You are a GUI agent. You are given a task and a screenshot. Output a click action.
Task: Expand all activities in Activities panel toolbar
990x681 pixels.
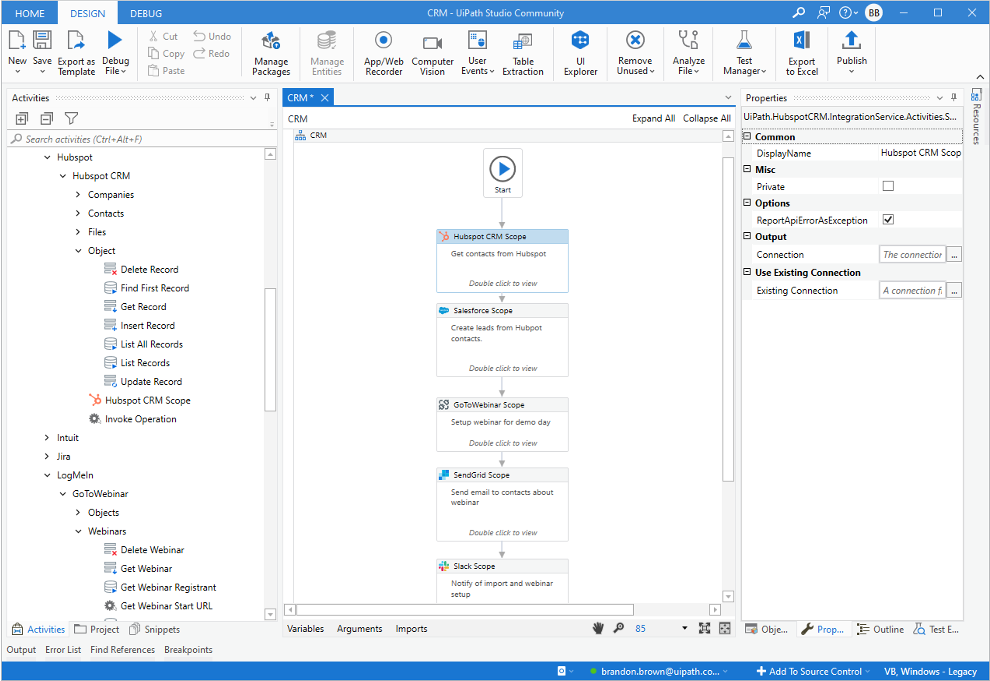[x=22, y=119]
